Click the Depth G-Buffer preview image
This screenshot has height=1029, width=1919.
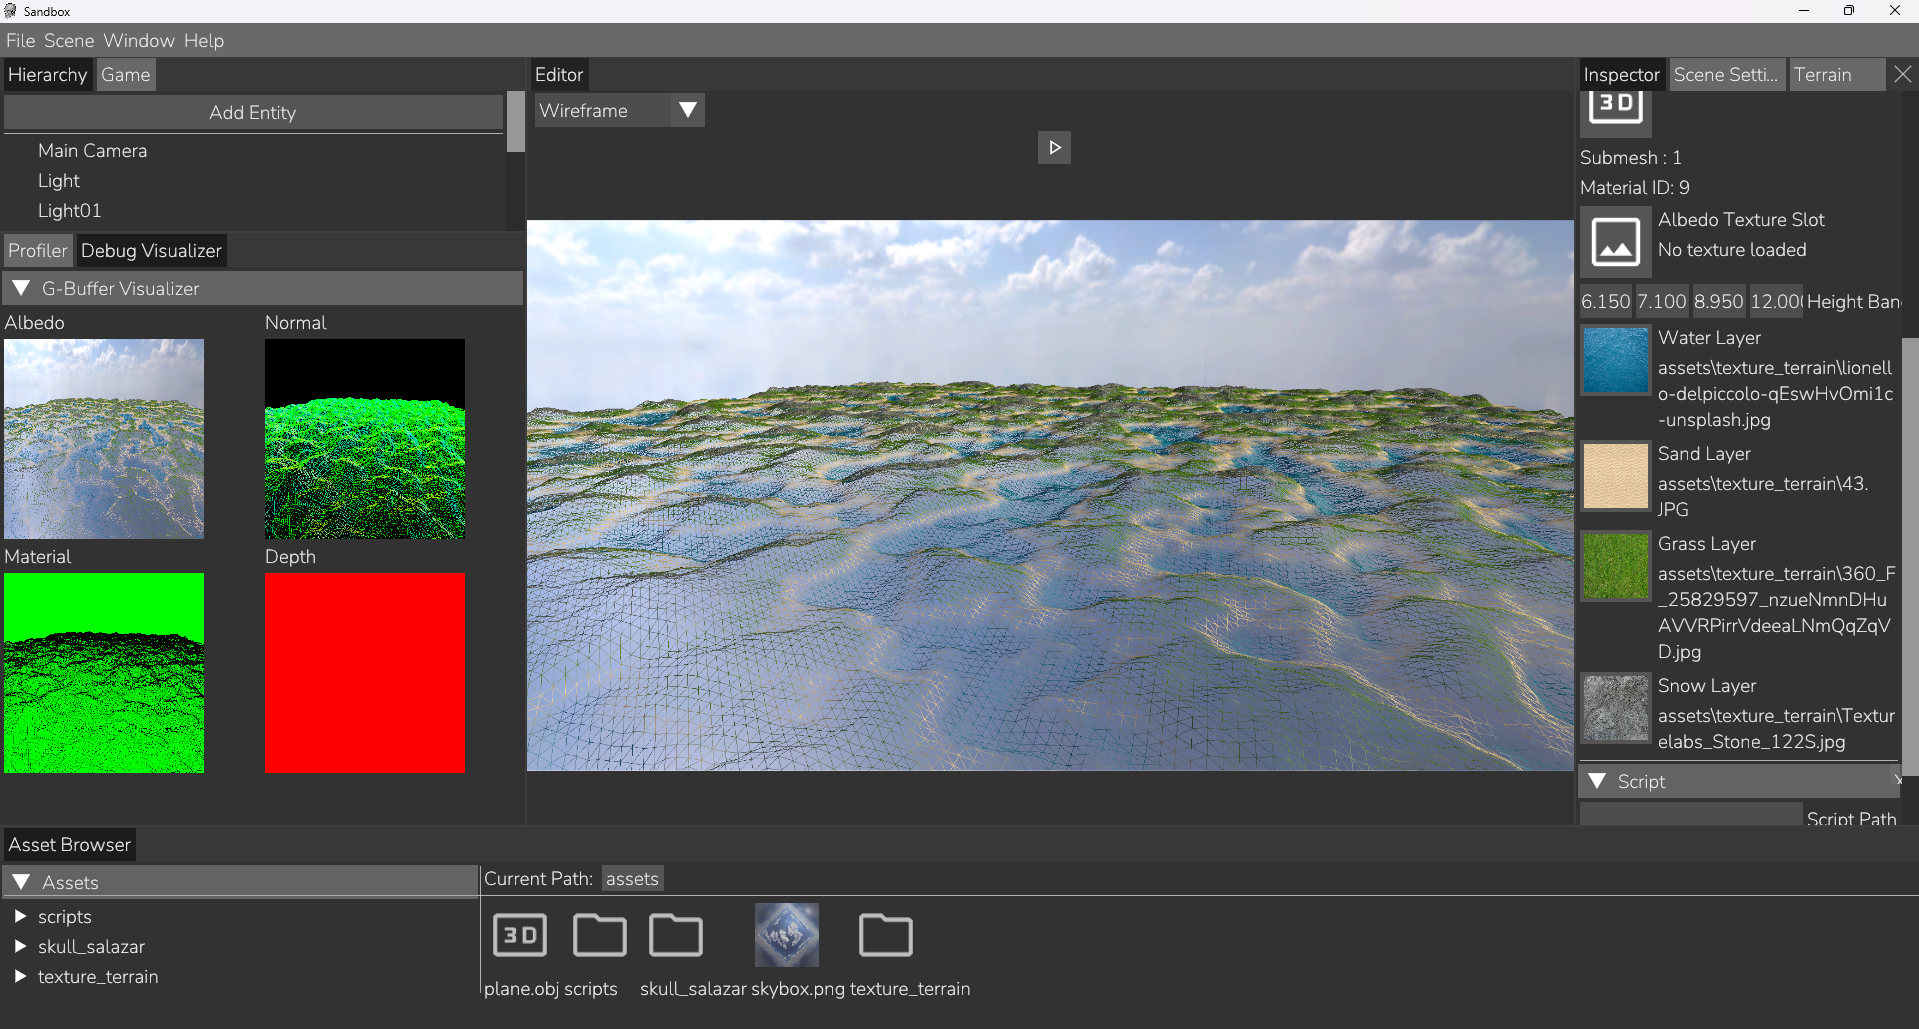coord(365,673)
